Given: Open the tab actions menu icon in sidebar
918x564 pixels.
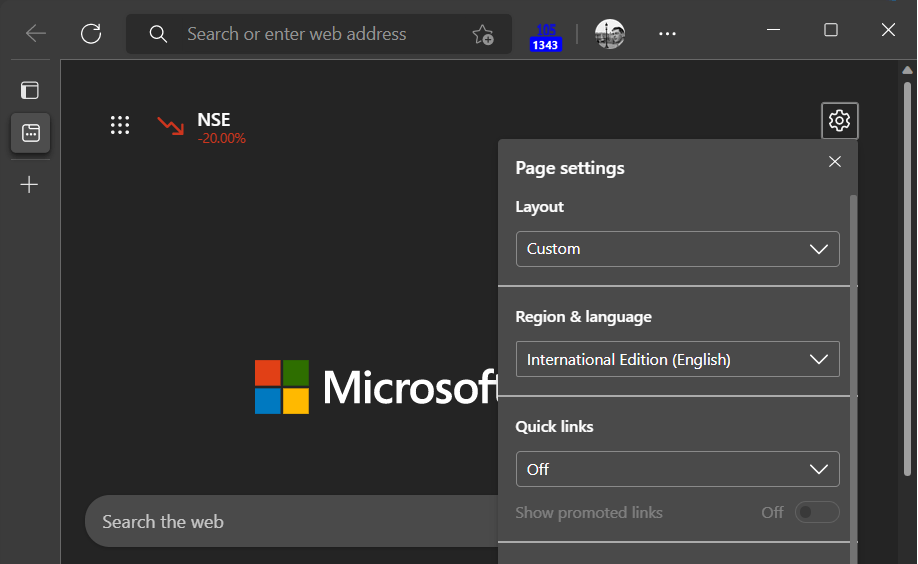Looking at the screenshot, I should (30, 90).
